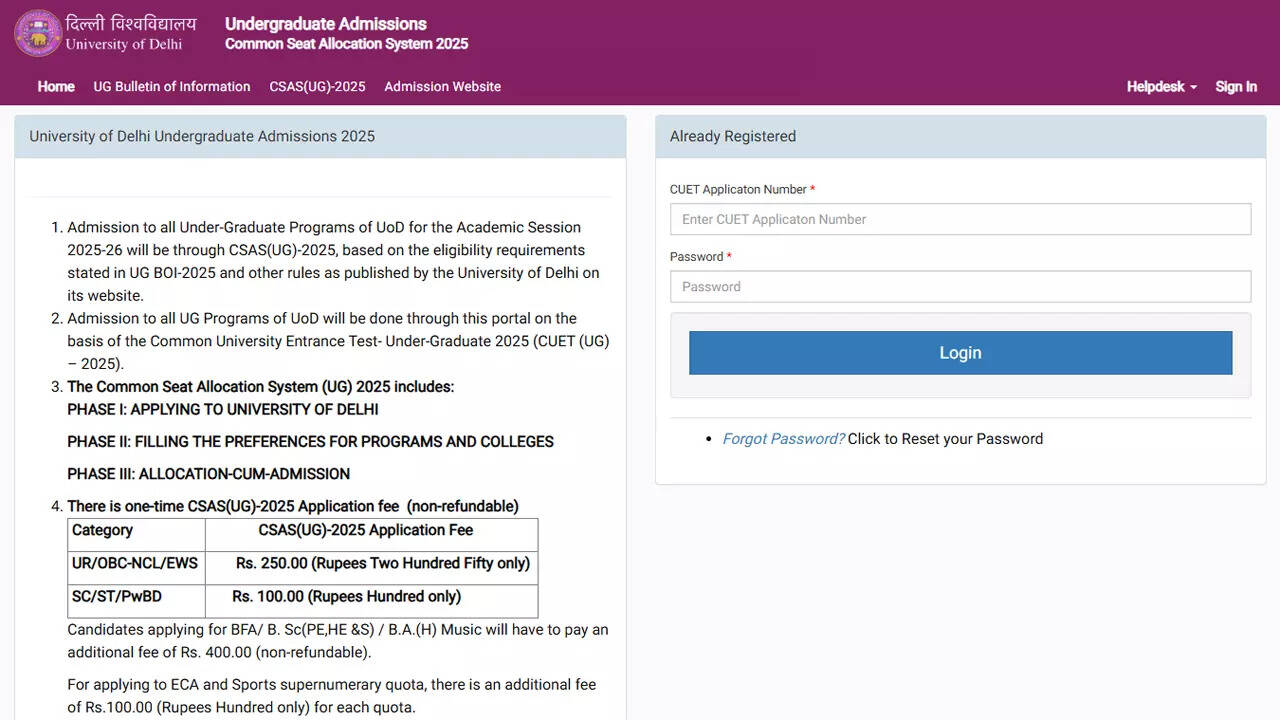The image size is (1280, 720).
Task: Click University of Delhi Undergraduate Admissions 2025 heading
Action: pyautogui.click(x=202, y=136)
